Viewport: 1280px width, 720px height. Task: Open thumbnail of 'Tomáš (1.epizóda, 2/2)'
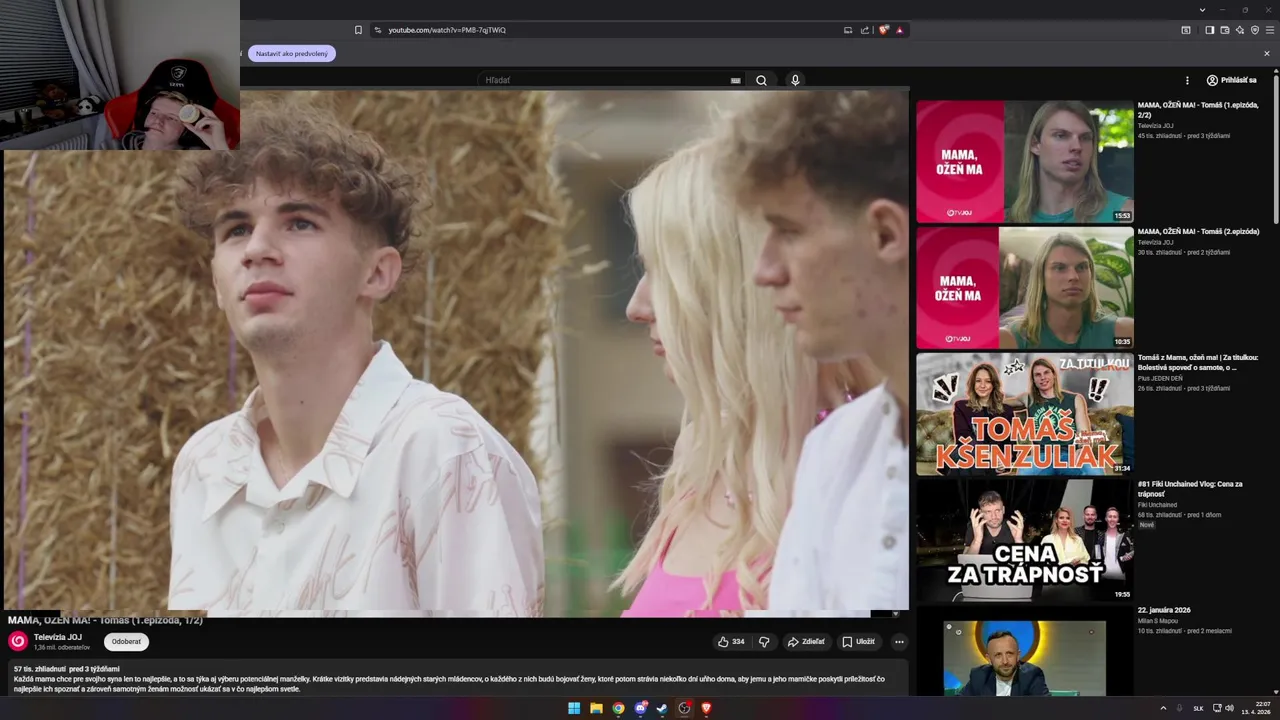pos(1024,161)
